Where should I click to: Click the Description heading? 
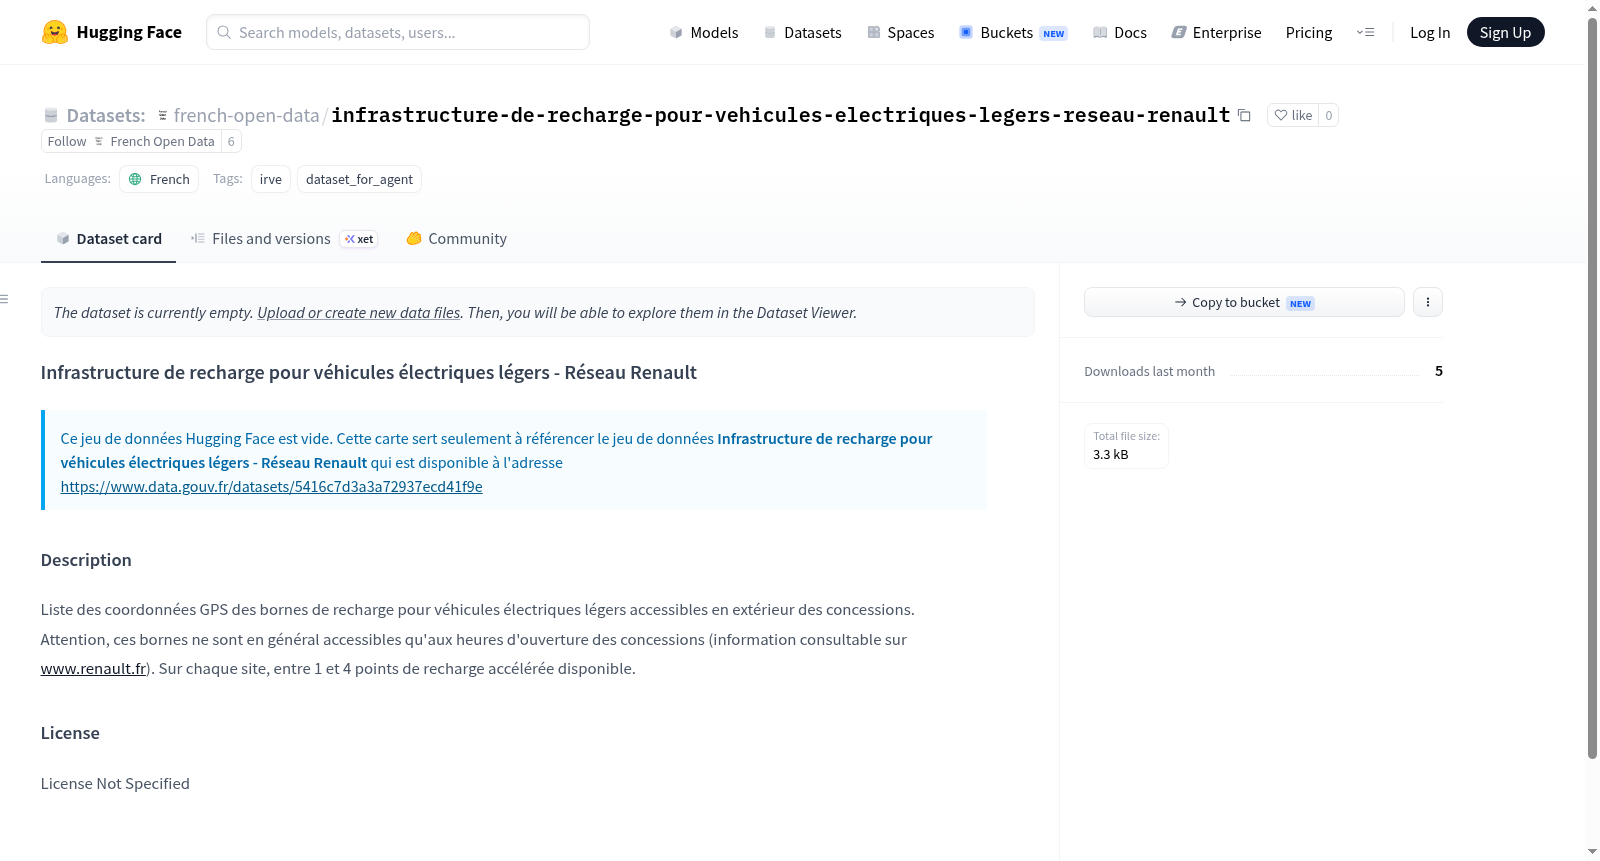[x=86, y=560]
